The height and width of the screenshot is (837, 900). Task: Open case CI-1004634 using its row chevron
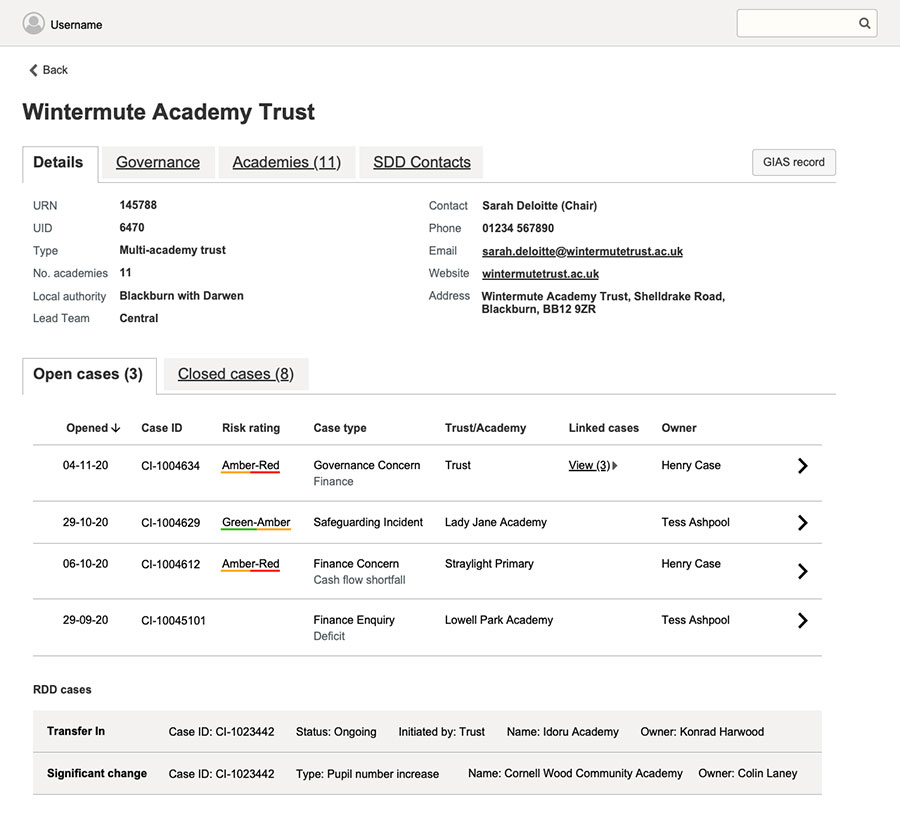(x=802, y=465)
